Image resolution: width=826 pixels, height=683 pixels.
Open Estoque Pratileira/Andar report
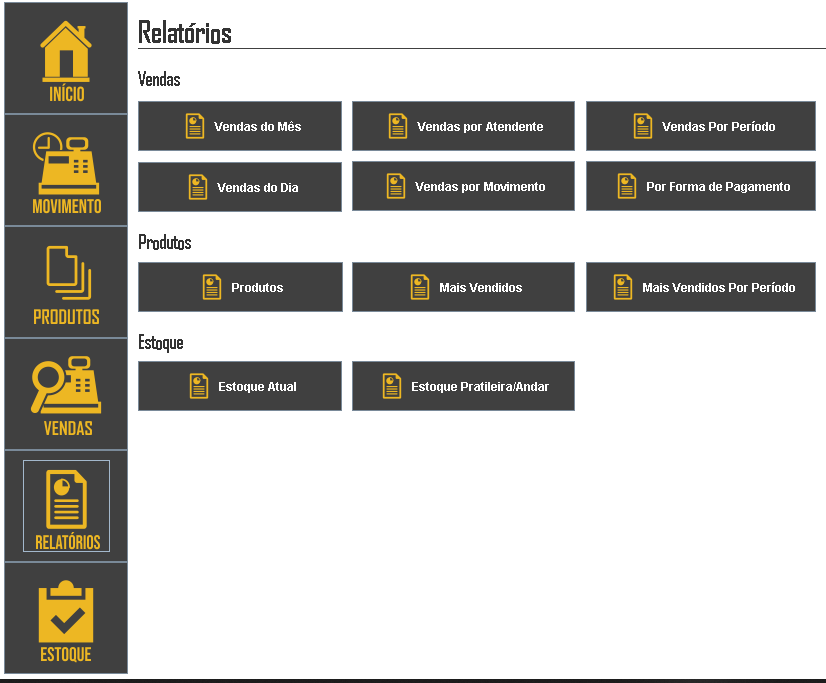463,386
